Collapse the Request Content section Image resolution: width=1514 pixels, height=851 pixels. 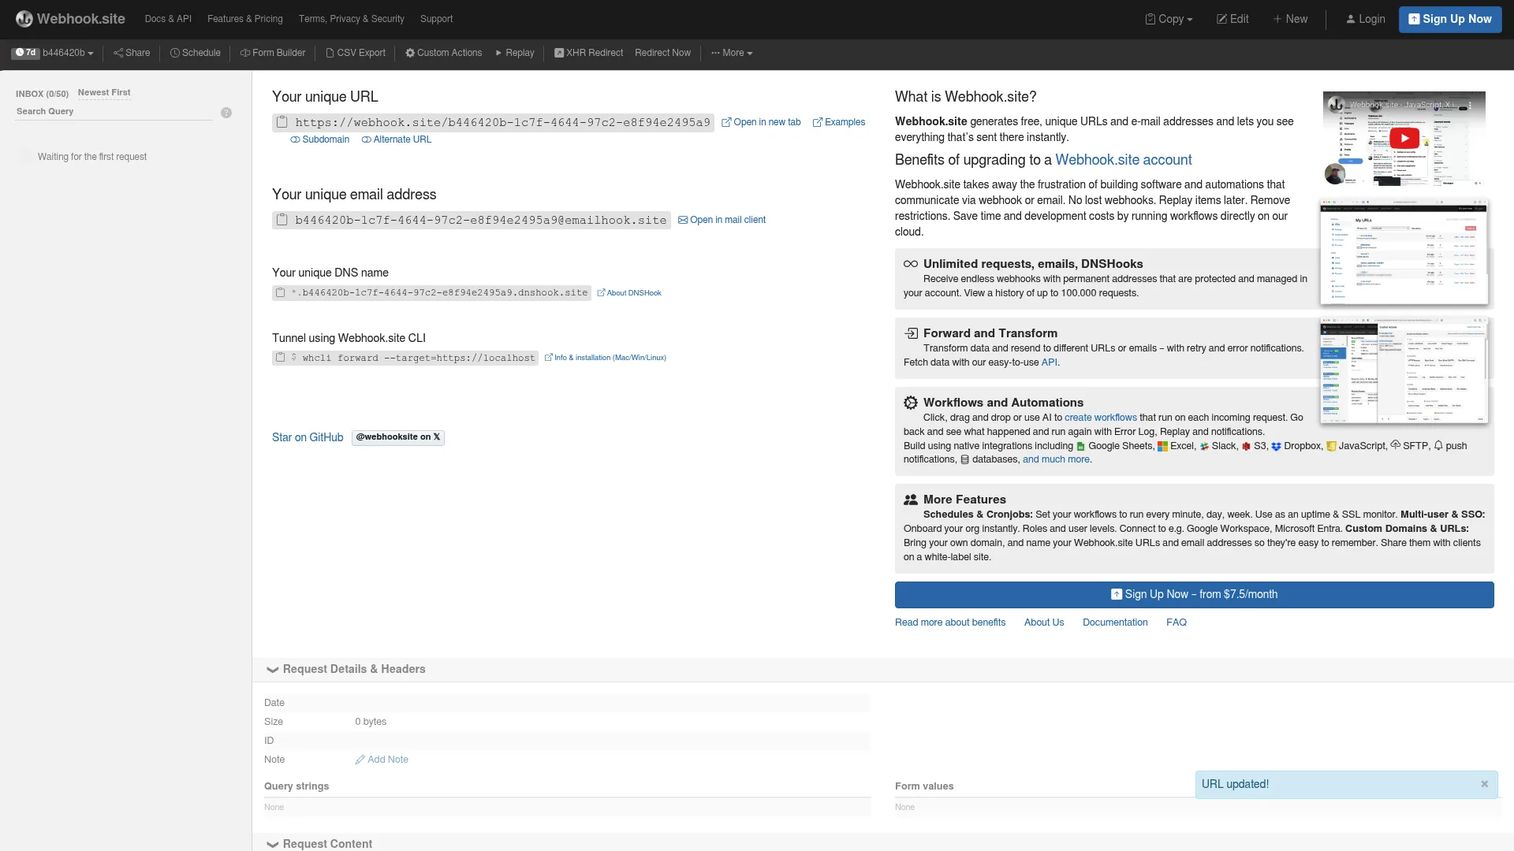319,844
